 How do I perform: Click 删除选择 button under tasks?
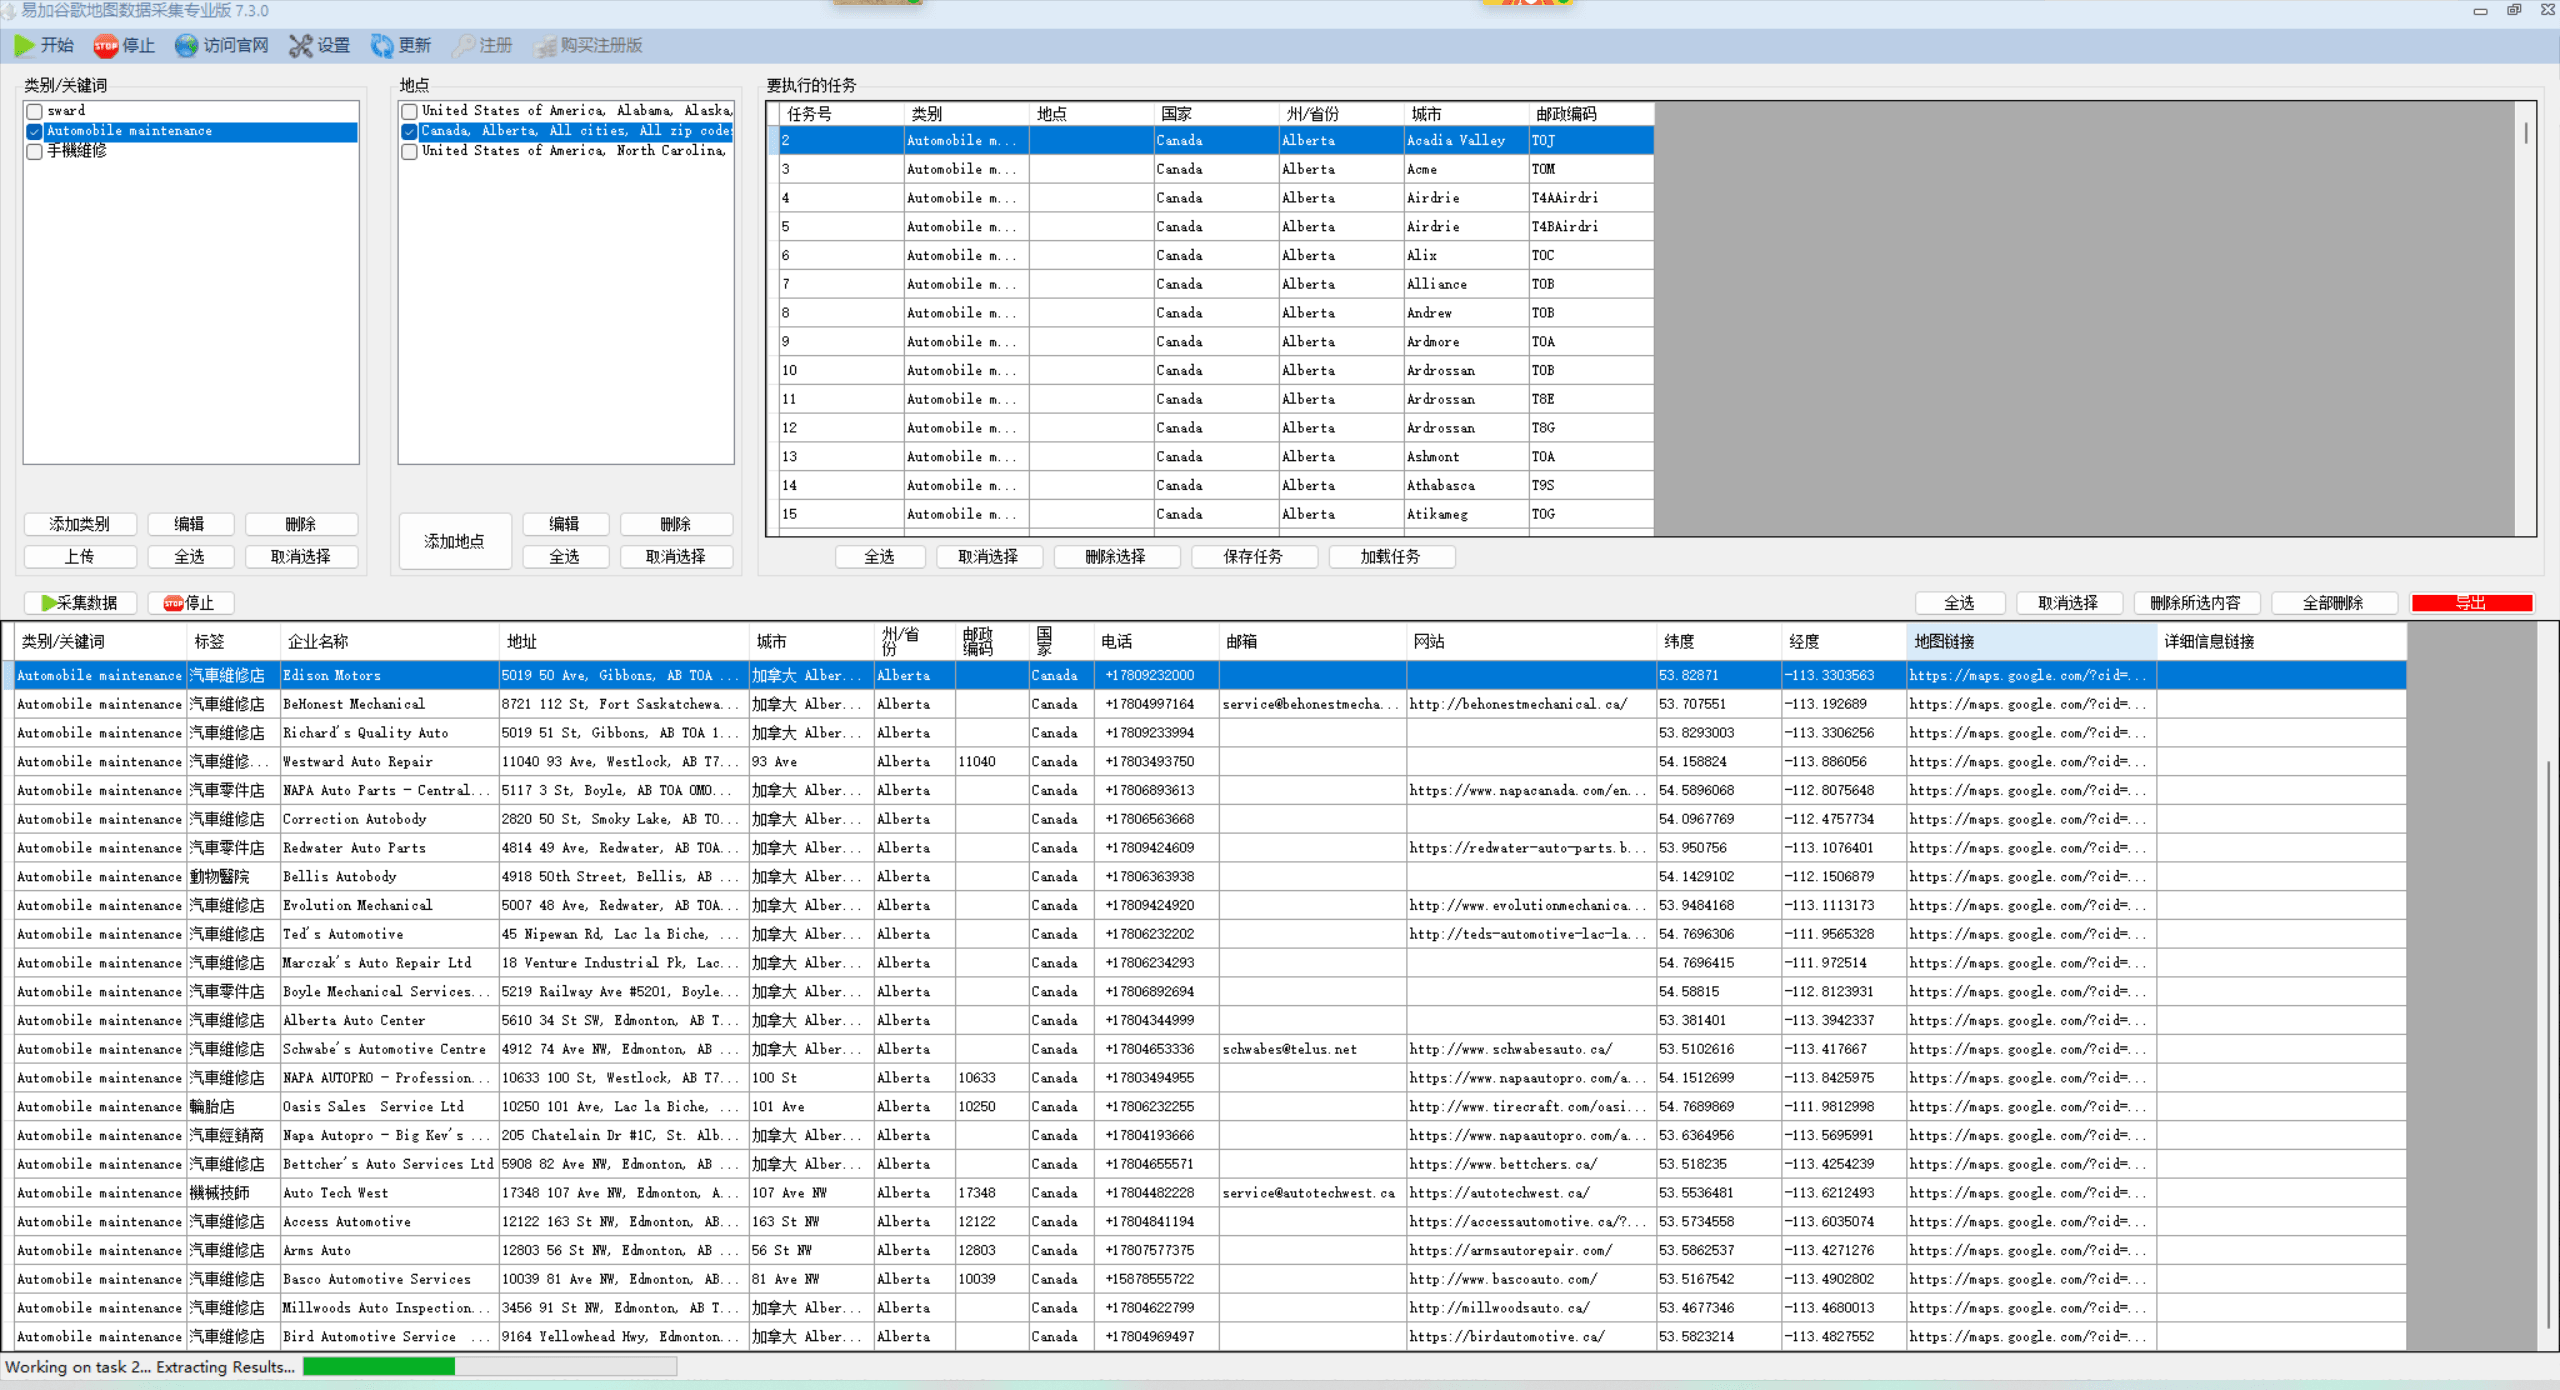[1116, 557]
